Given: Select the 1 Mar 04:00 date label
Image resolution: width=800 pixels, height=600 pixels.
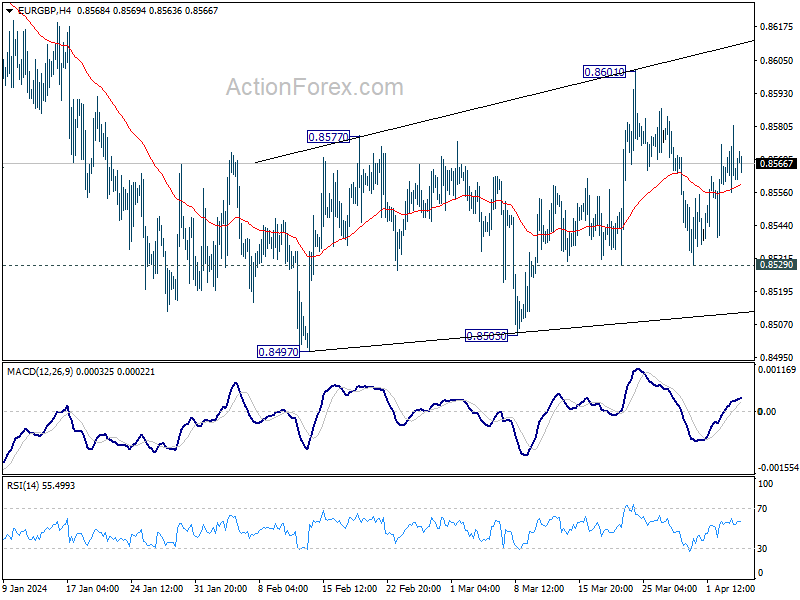Looking at the screenshot, I should click(476, 588).
